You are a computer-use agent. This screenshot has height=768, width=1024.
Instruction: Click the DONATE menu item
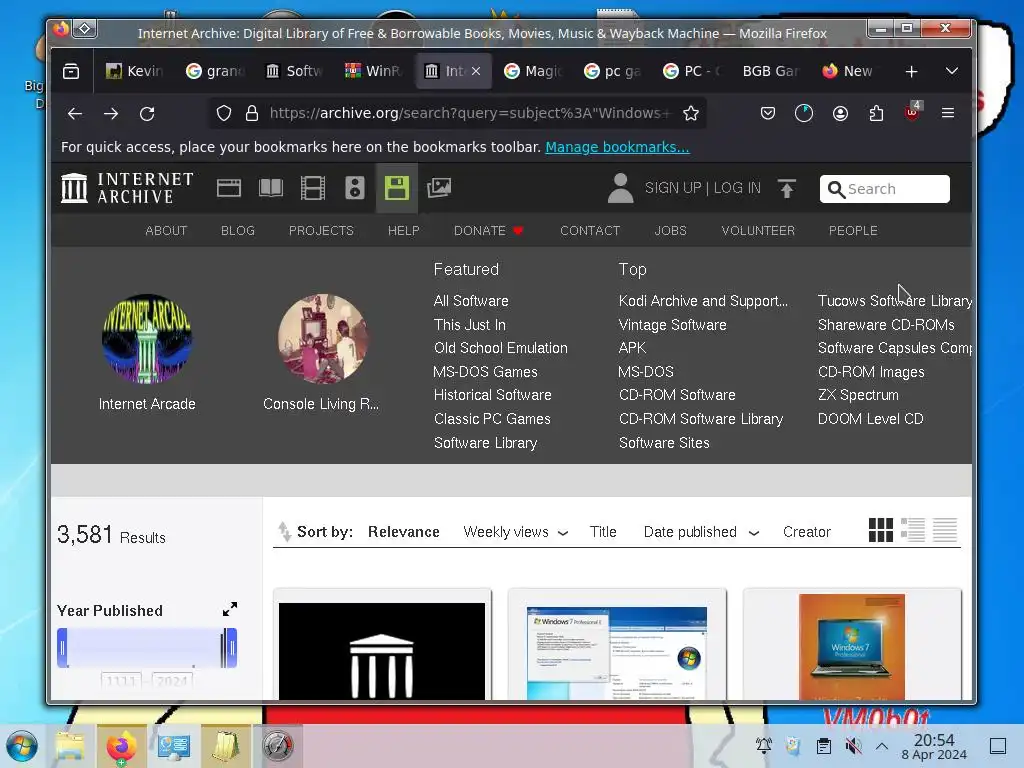[x=489, y=231]
